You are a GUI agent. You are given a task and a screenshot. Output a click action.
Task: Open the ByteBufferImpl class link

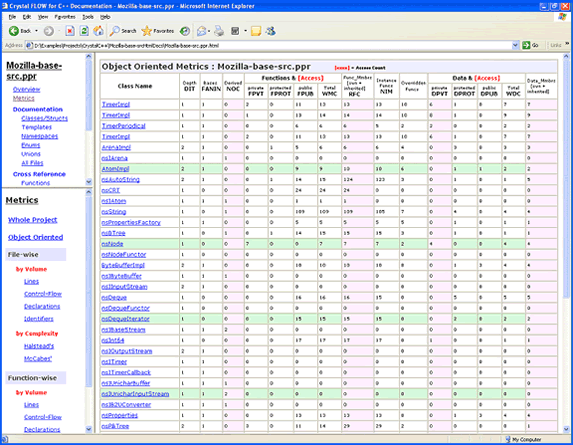click(123, 265)
